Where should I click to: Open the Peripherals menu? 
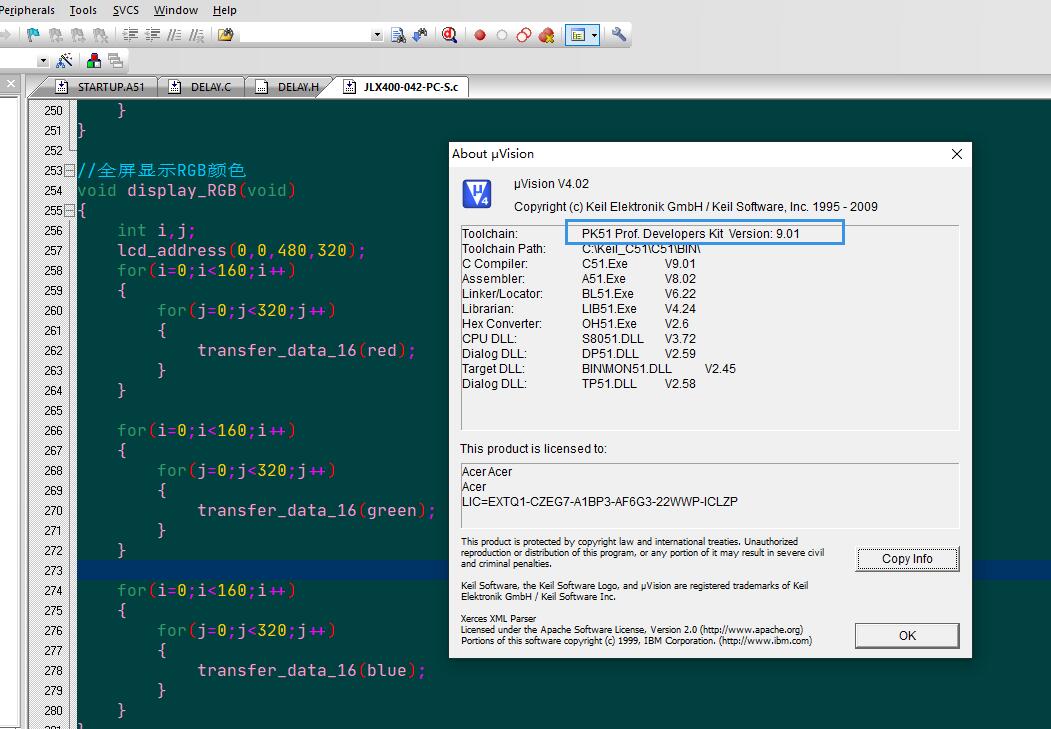pos(27,10)
